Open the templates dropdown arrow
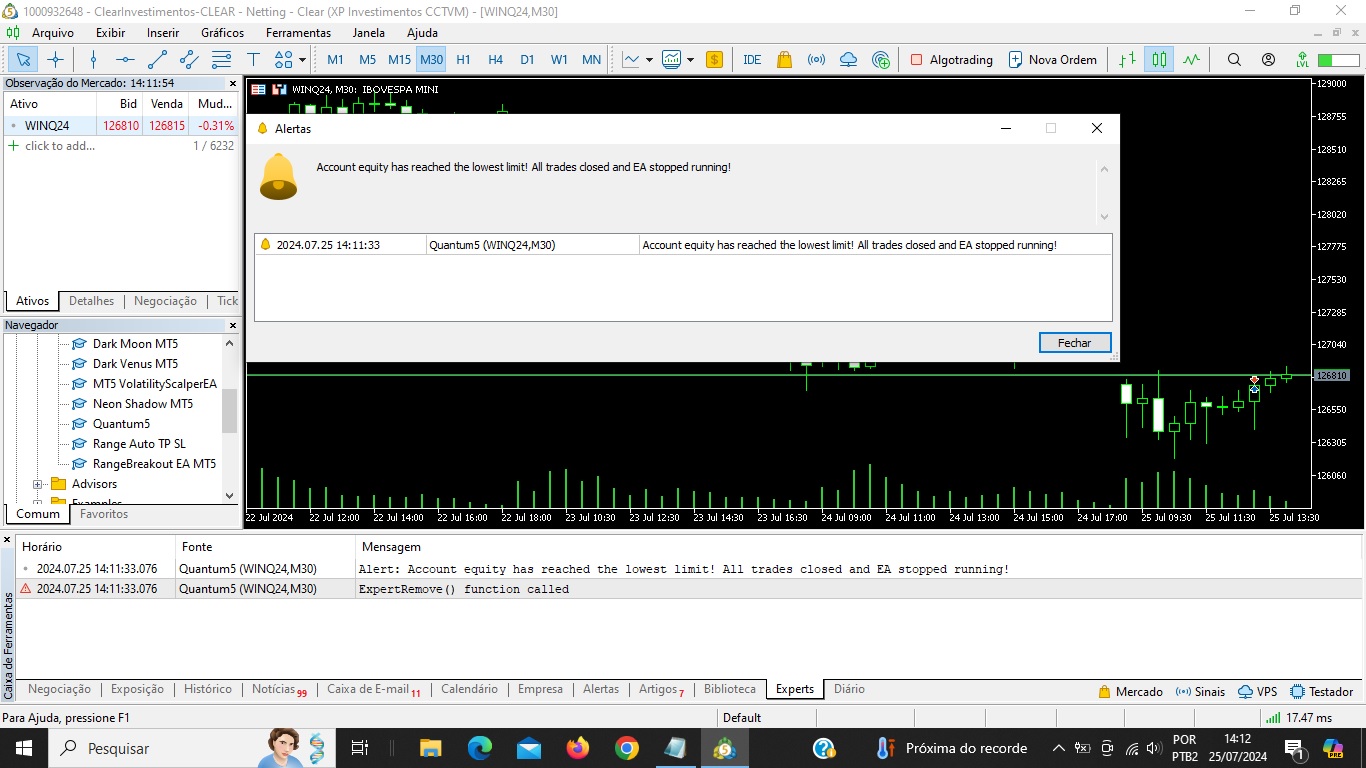This screenshot has width=1366, height=768. click(690, 60)
